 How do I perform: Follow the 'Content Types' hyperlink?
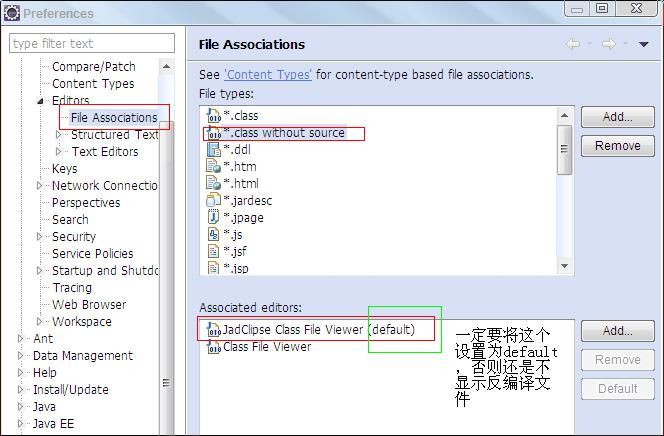coord(268,75)
